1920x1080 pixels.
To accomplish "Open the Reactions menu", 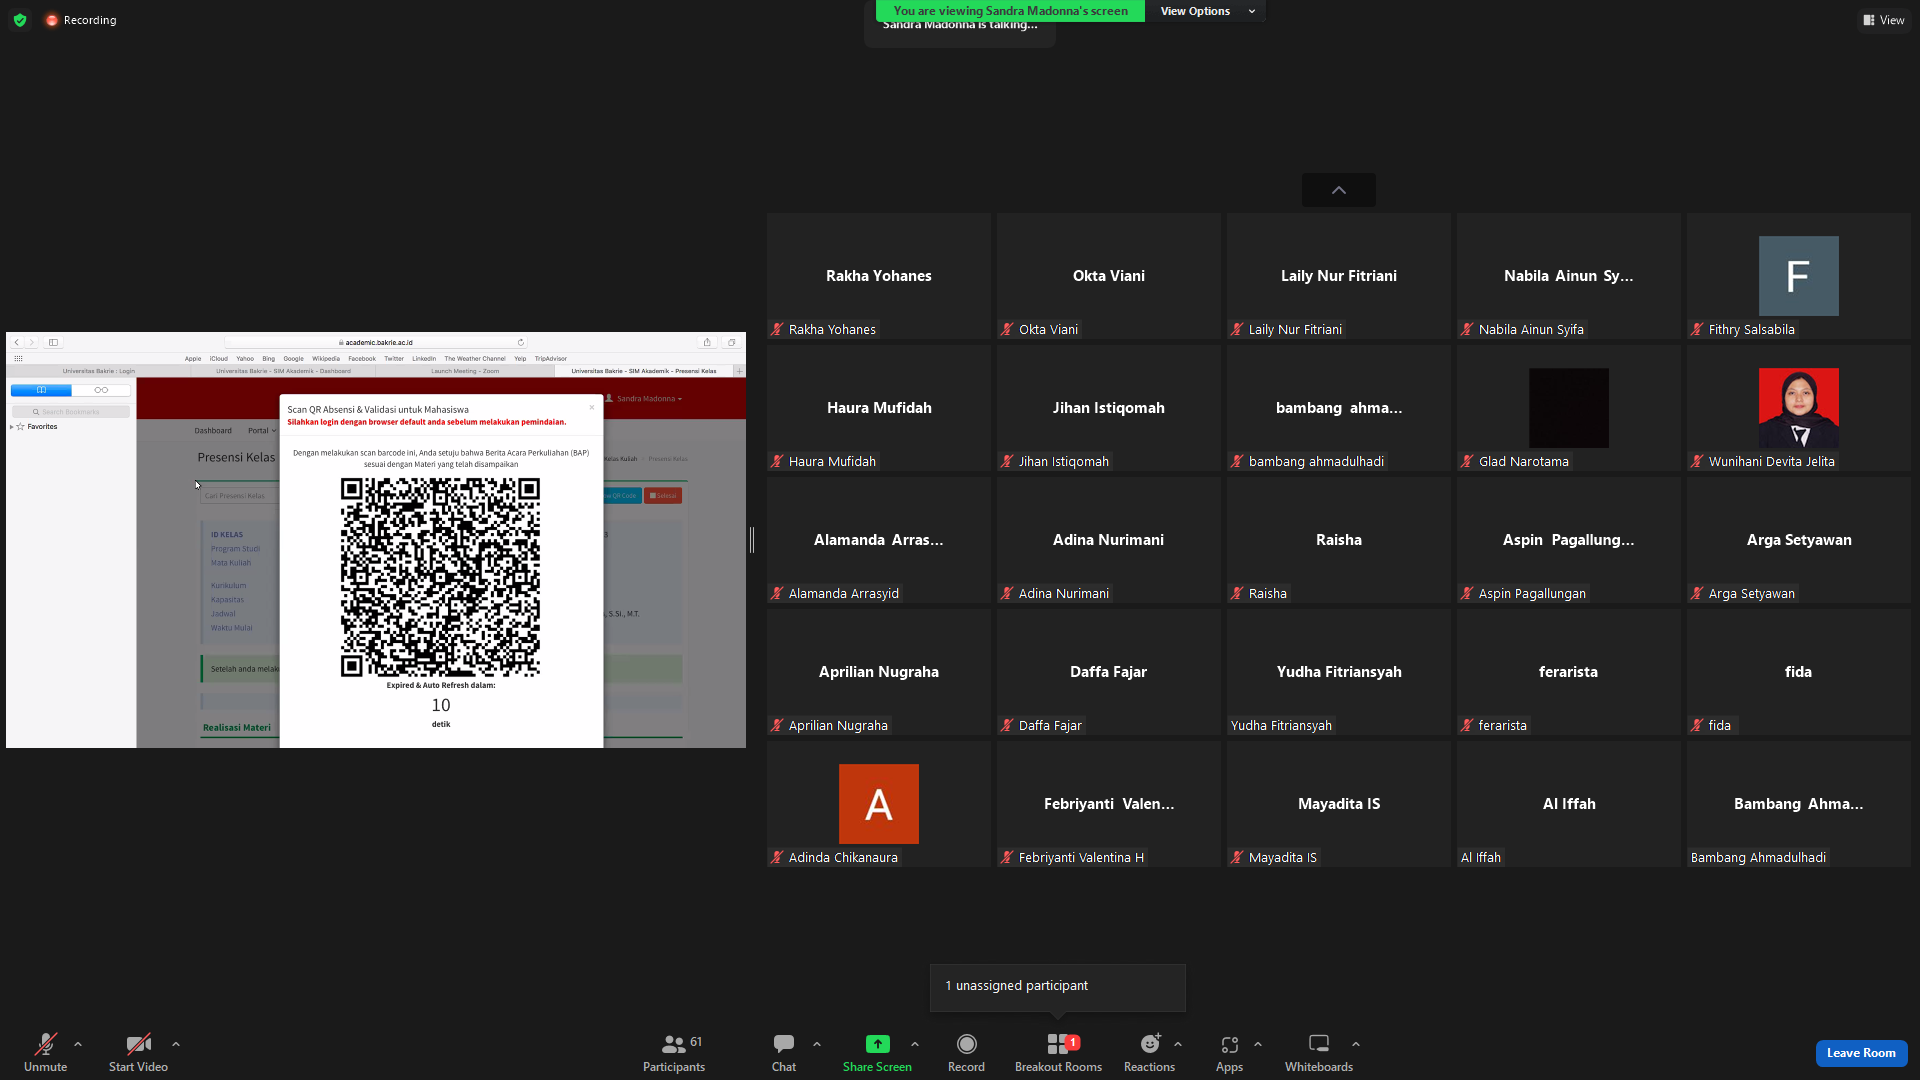I will click(1150, 1052).
